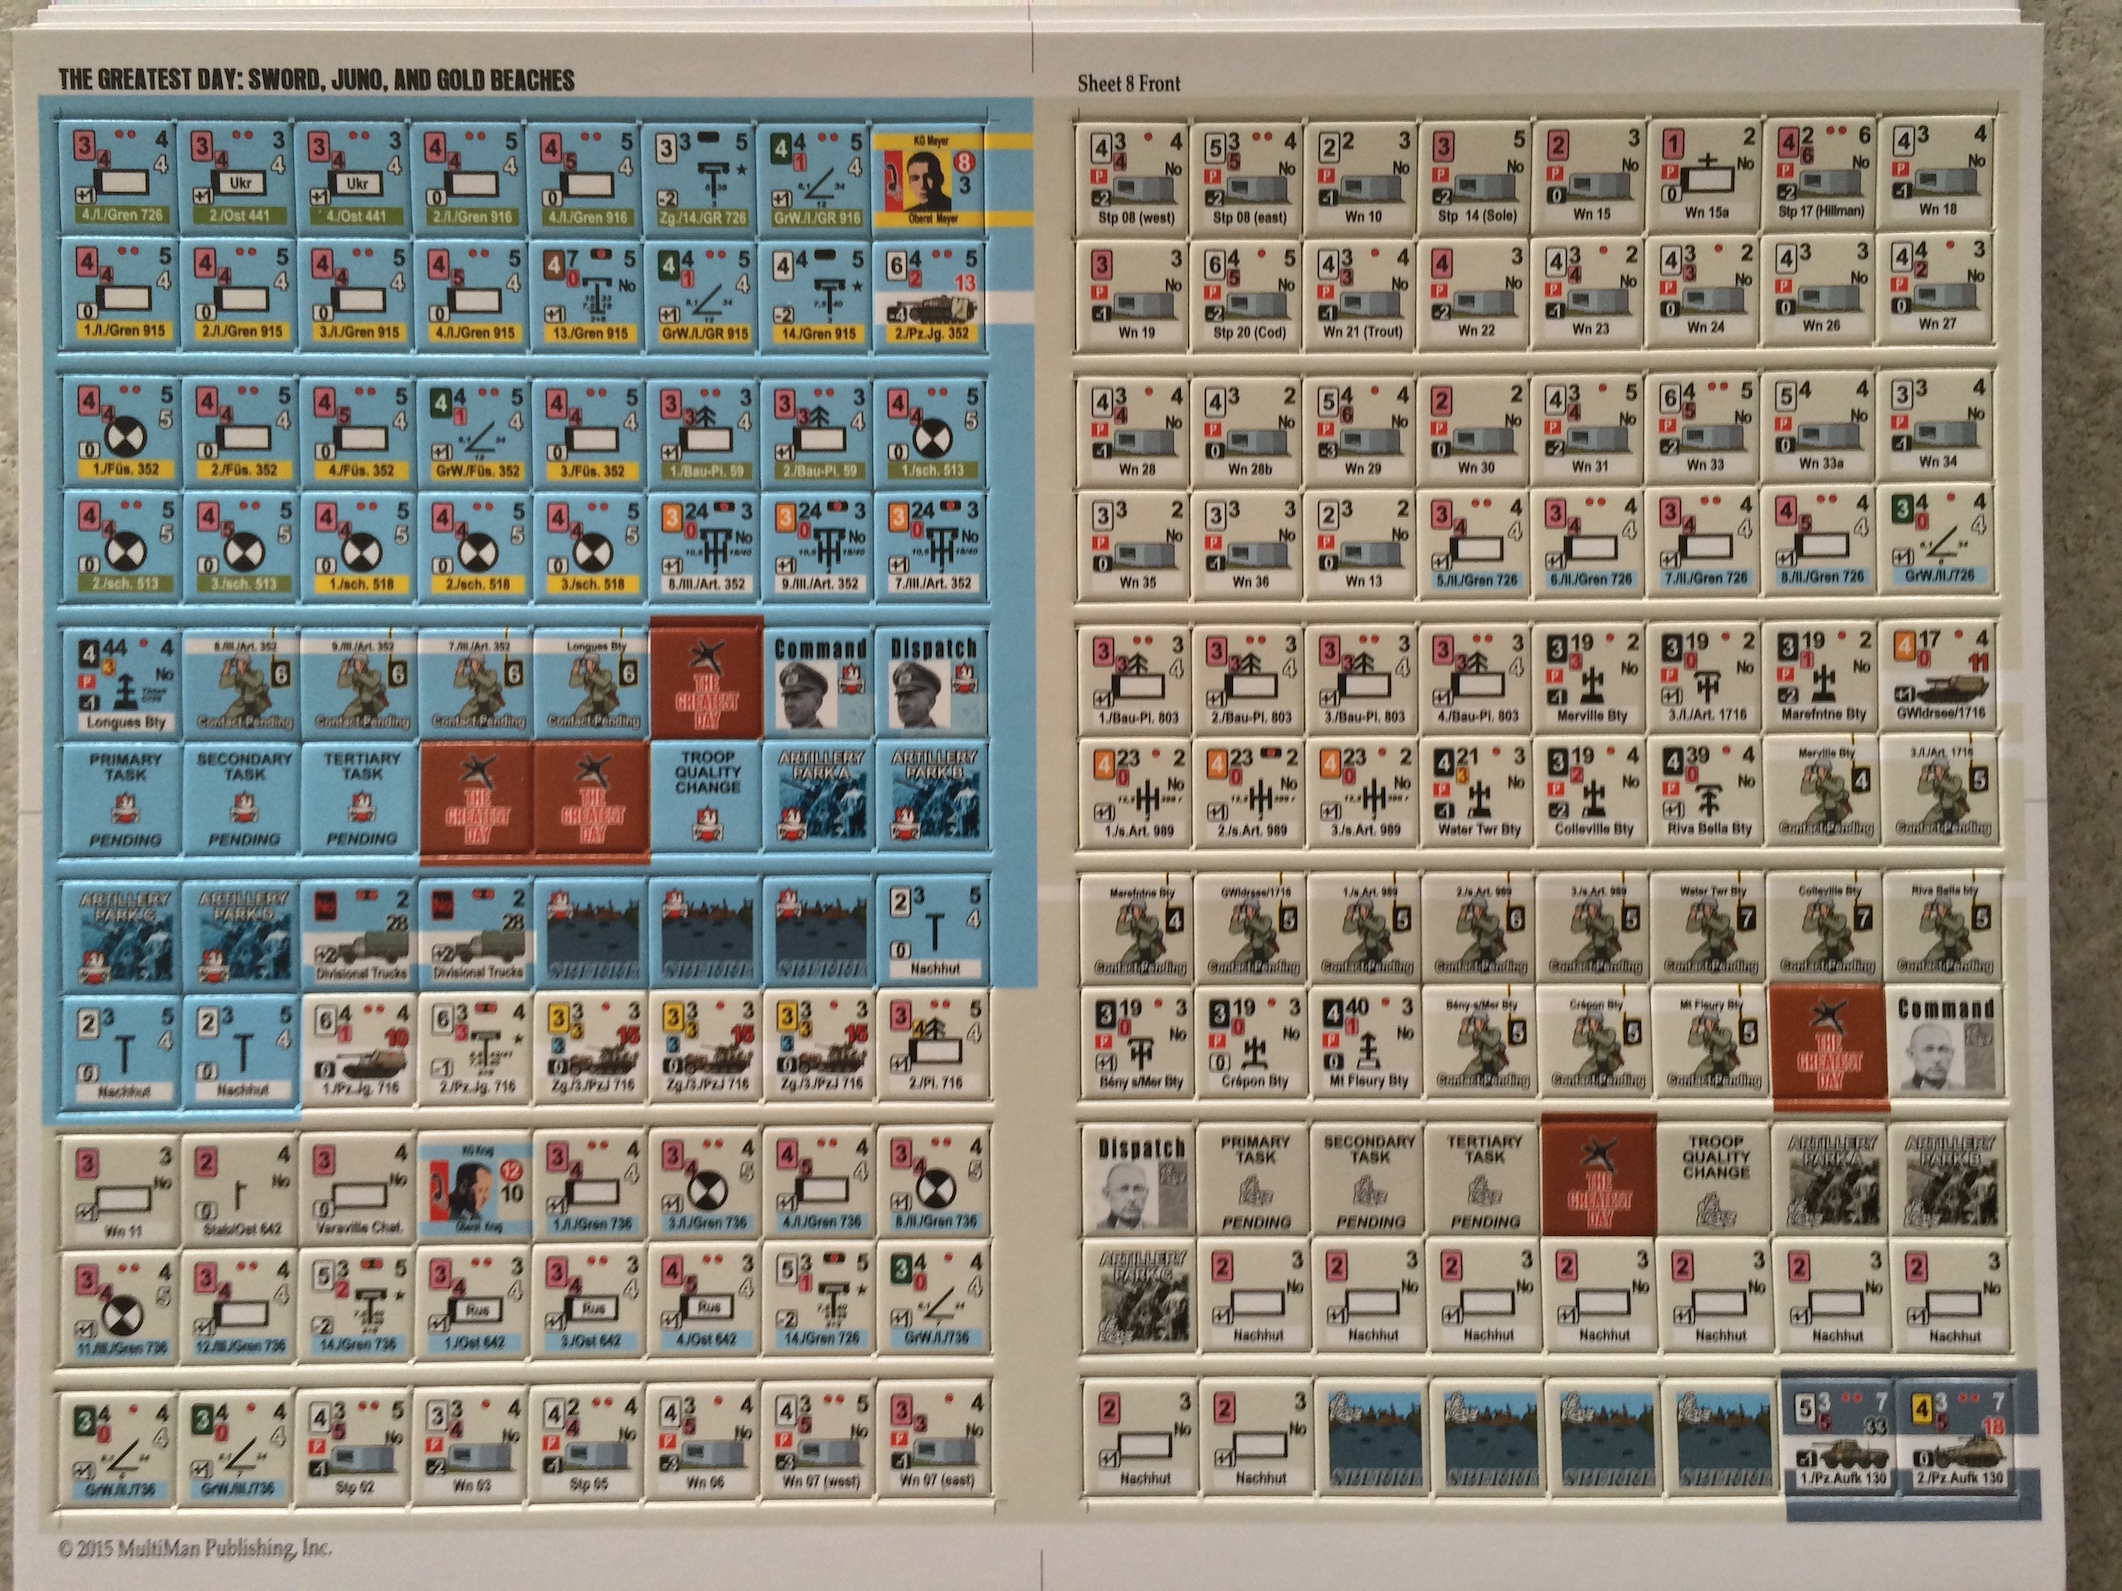The image size is (2122, 1591).
Task: Select the blue Primary Task Pending marker
Action: point(124,798)
